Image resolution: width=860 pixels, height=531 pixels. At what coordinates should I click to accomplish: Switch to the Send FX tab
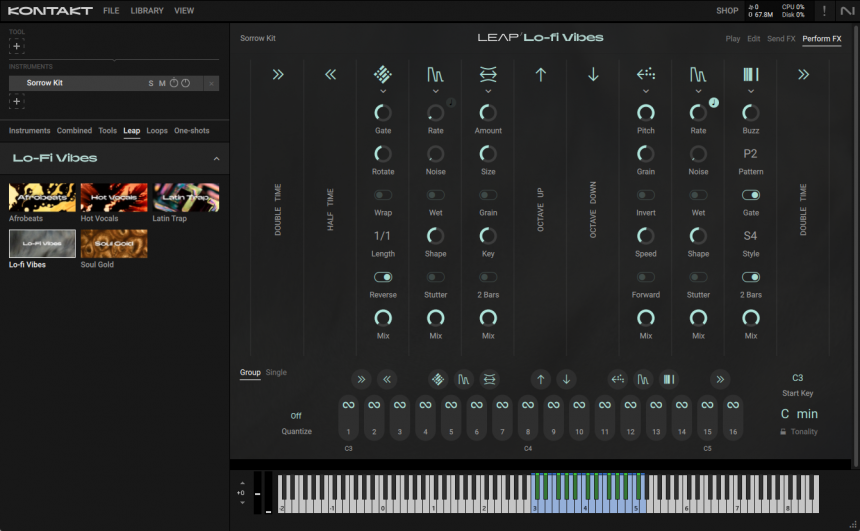pyautogui.click(x=781, y=38)
